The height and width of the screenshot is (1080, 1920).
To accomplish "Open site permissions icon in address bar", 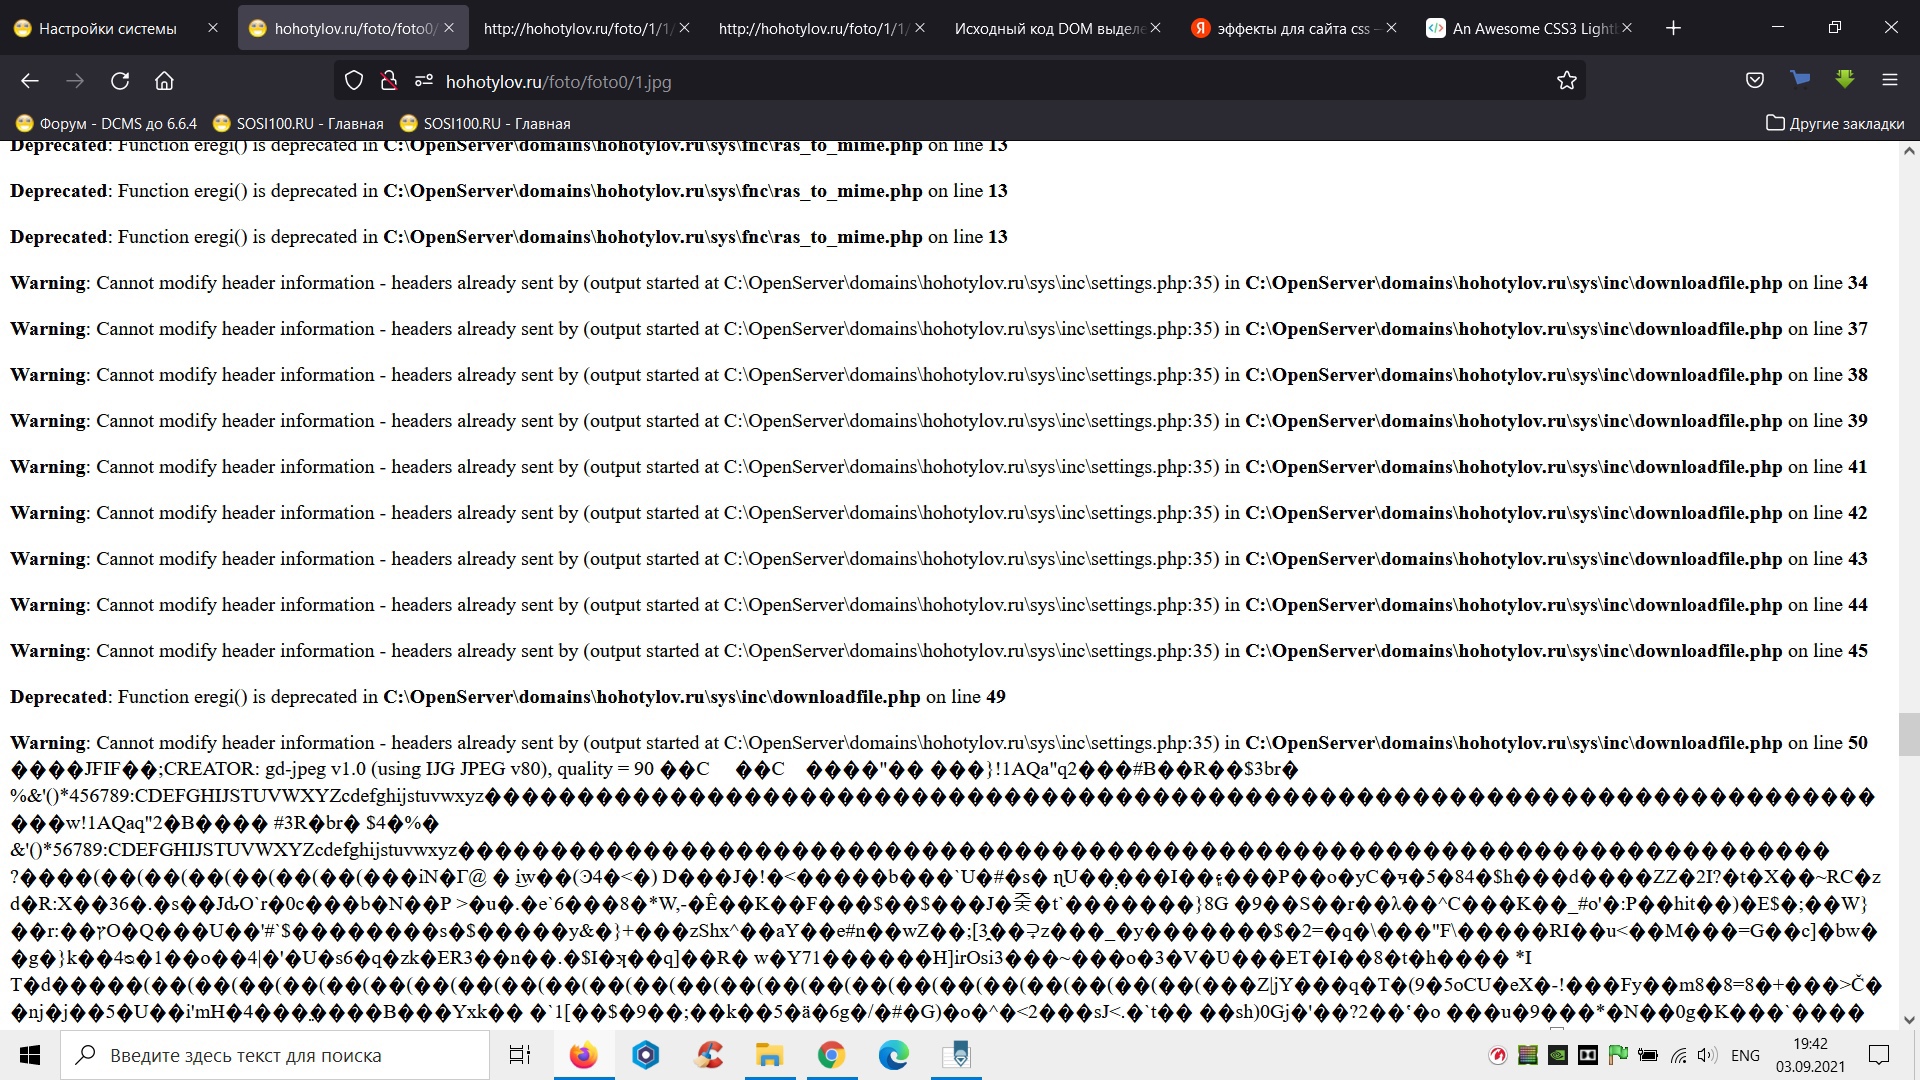I will [423, 81].
